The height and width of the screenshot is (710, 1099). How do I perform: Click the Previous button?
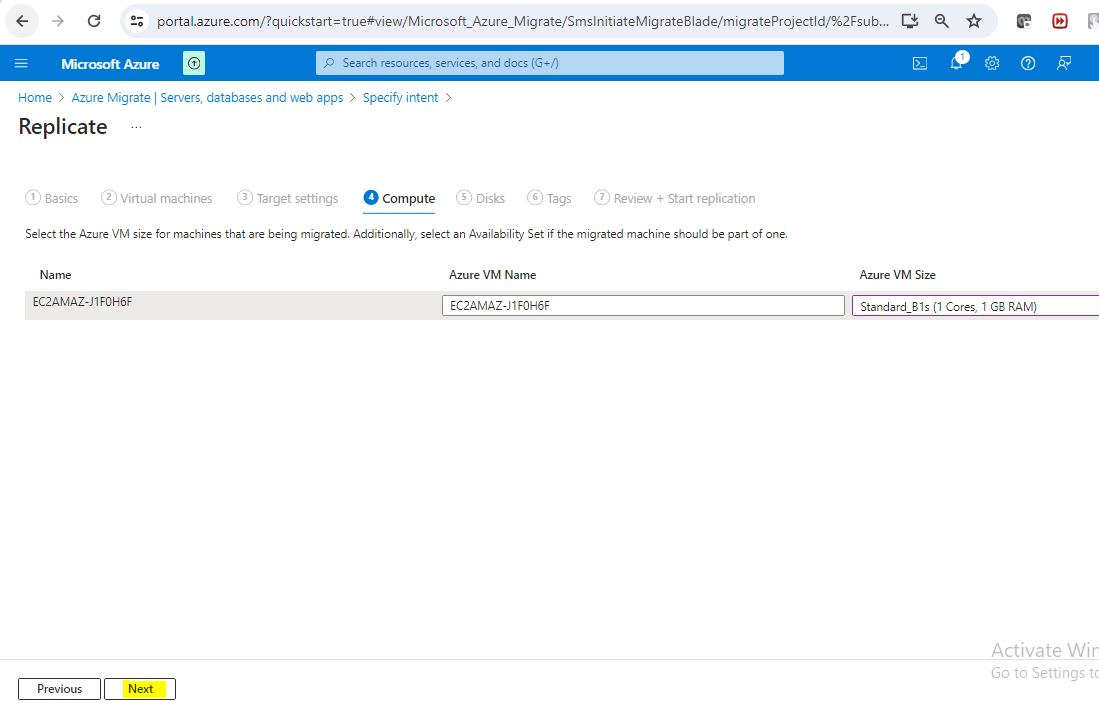[x=59, y=689]
